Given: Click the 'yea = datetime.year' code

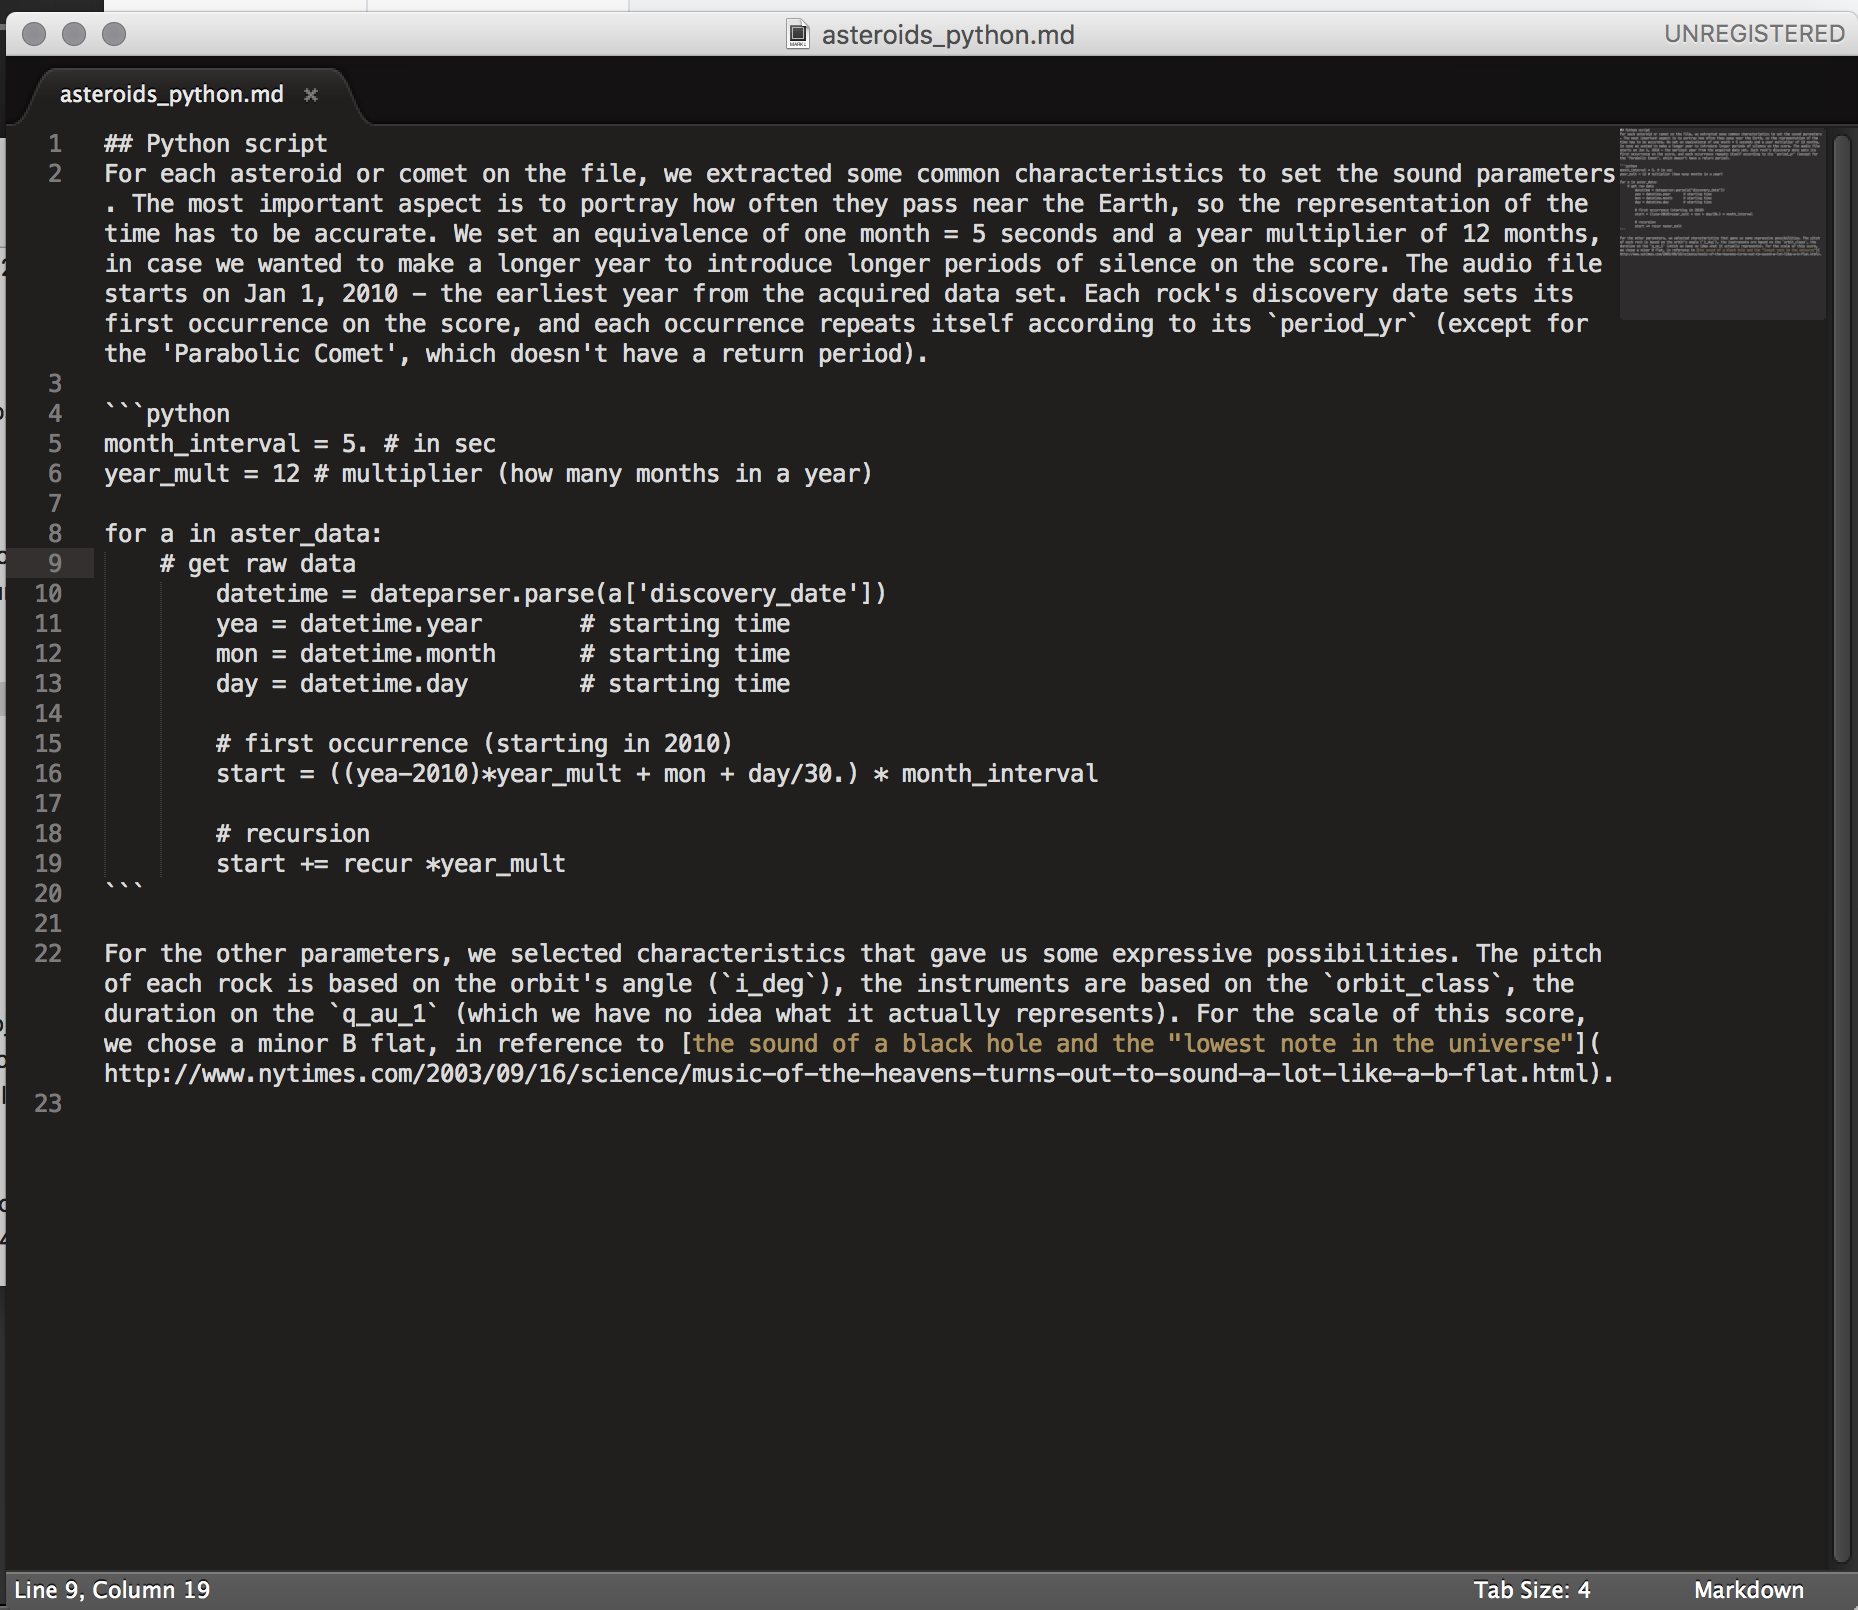Looking at the screenshot, I should click(x=349, y=624).
